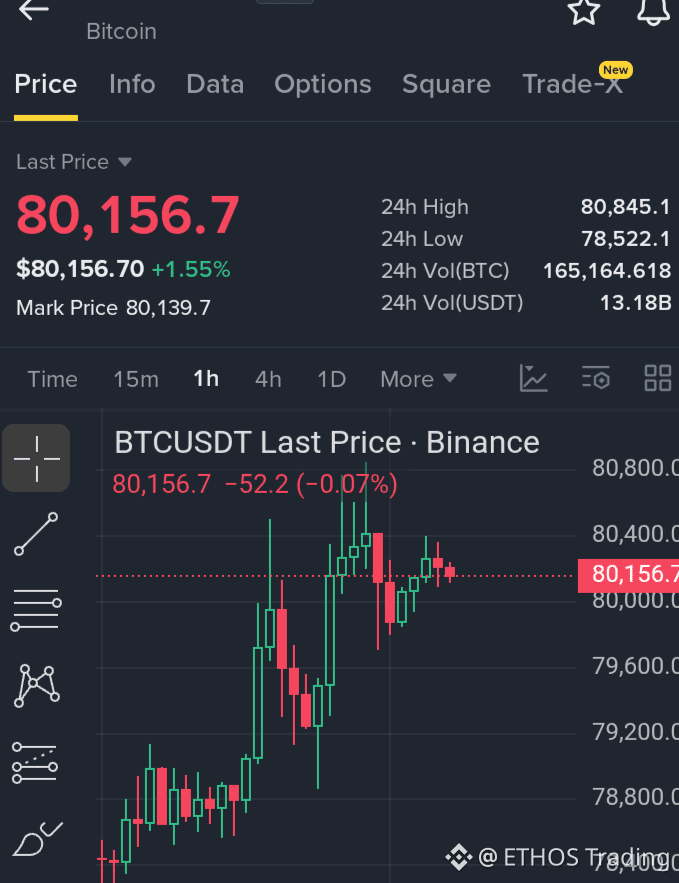Open the Data tab
This screenshot has height=883, width=679.
click(x=215, y=84)
